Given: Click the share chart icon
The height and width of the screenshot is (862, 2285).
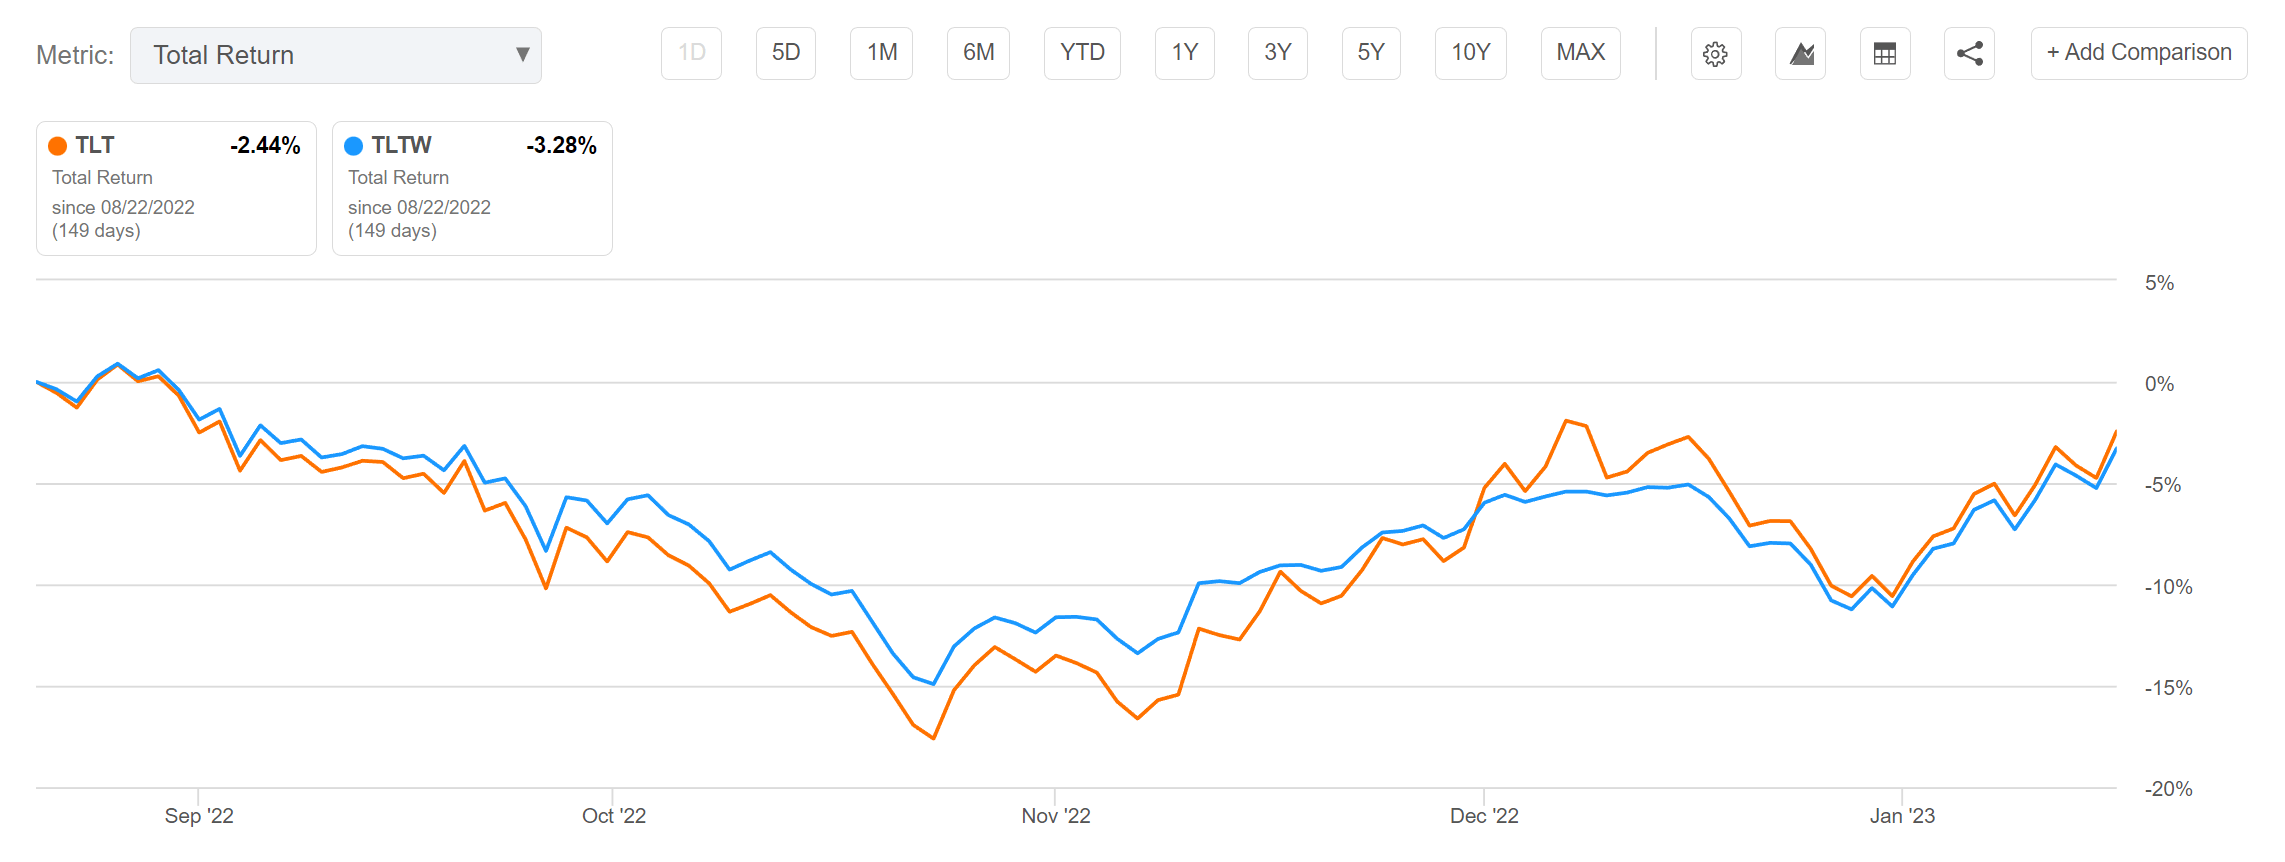Looking at the screenshot, I should (1969, 54).
